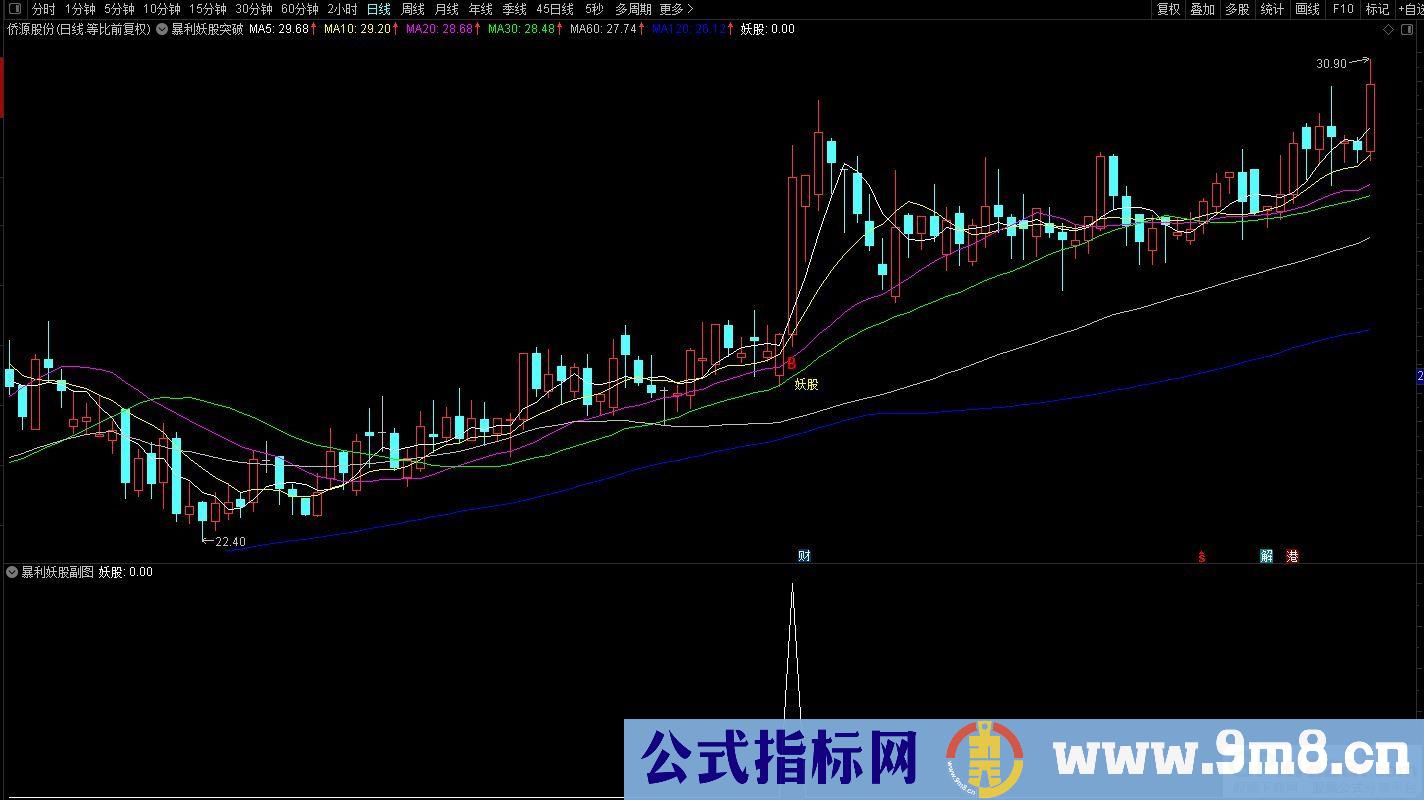The height and width of the screenshot is (800, 1424).
Task: Select the 月线 monthly period tab
Action: [446, 9]
